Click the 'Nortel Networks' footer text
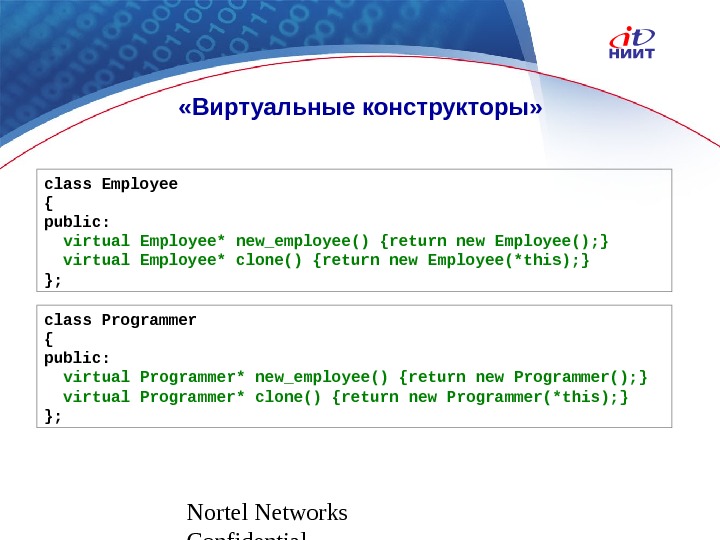The height and width of the screenshot is (540, 720). click(267, 512)
